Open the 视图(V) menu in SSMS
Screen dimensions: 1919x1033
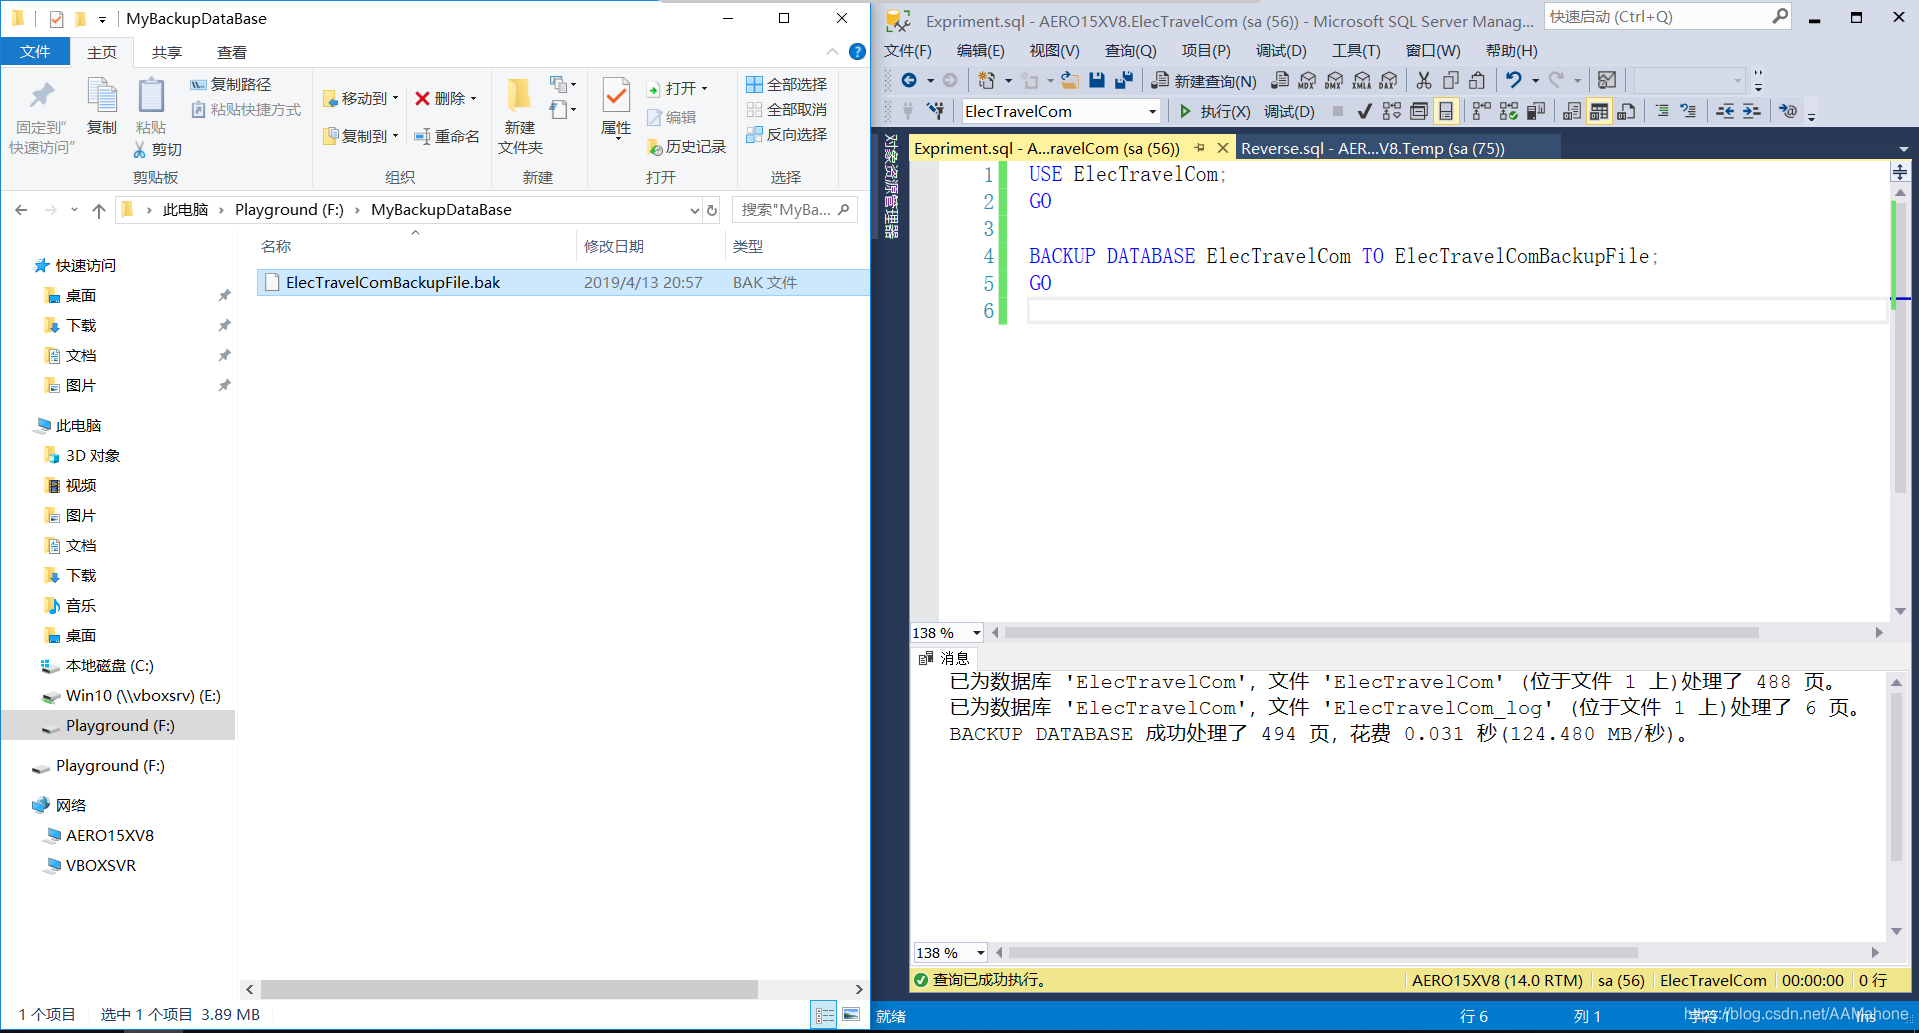point(1054,51)
